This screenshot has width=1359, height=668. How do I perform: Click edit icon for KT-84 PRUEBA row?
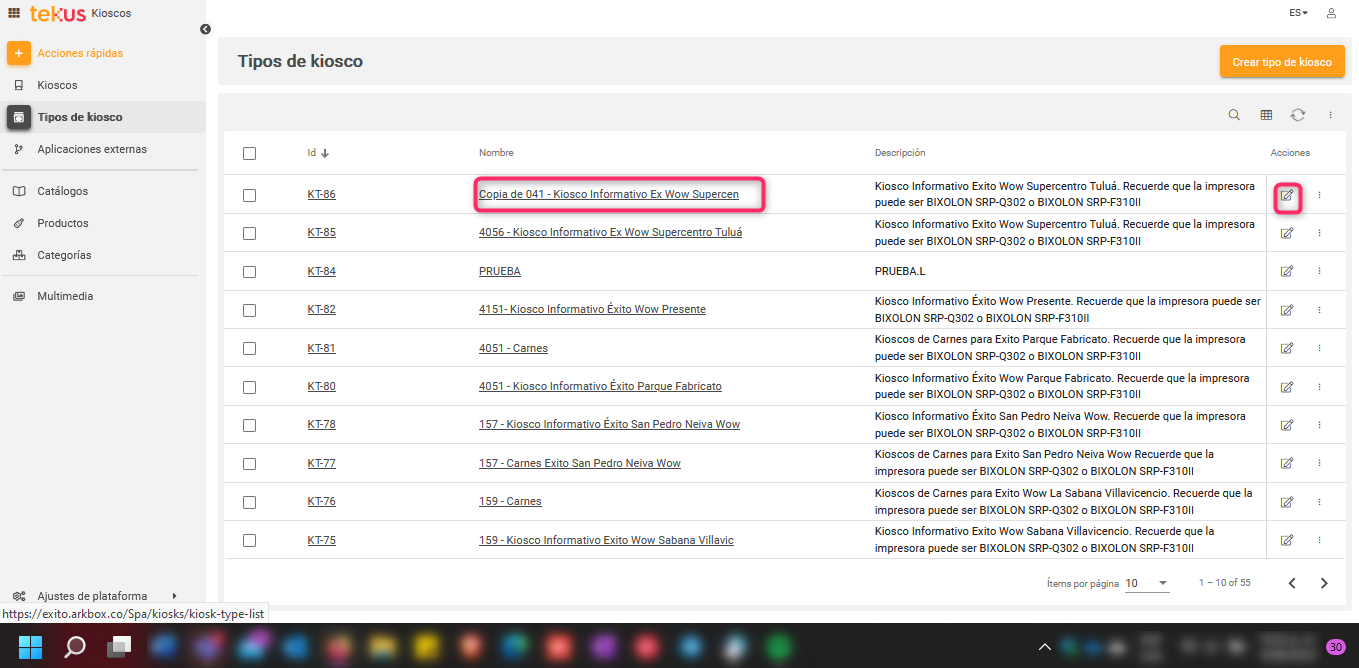[1287, 271]
